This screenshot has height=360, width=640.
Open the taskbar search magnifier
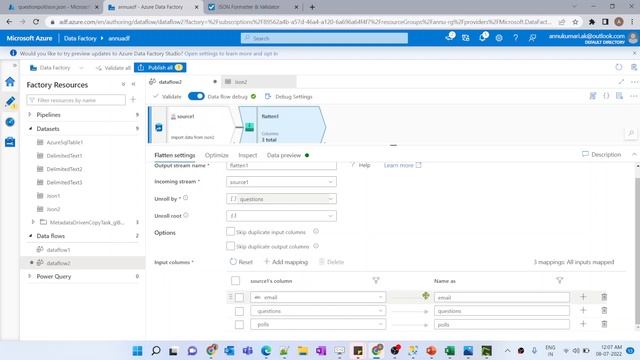click(x=156, y=351)
